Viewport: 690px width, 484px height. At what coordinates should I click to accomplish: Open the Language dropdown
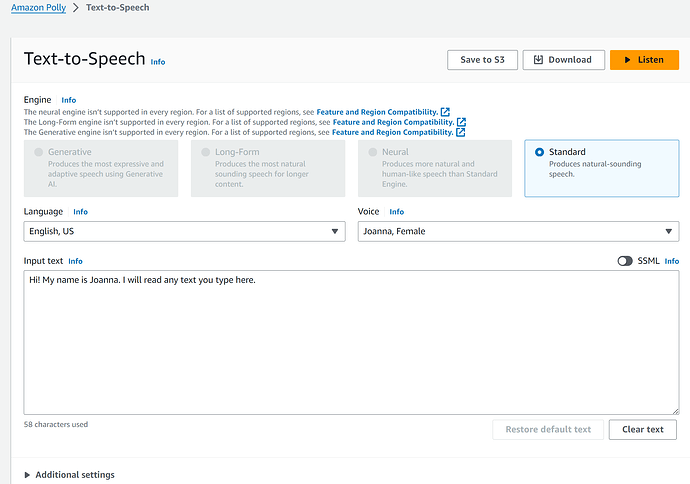pos(182,232)
